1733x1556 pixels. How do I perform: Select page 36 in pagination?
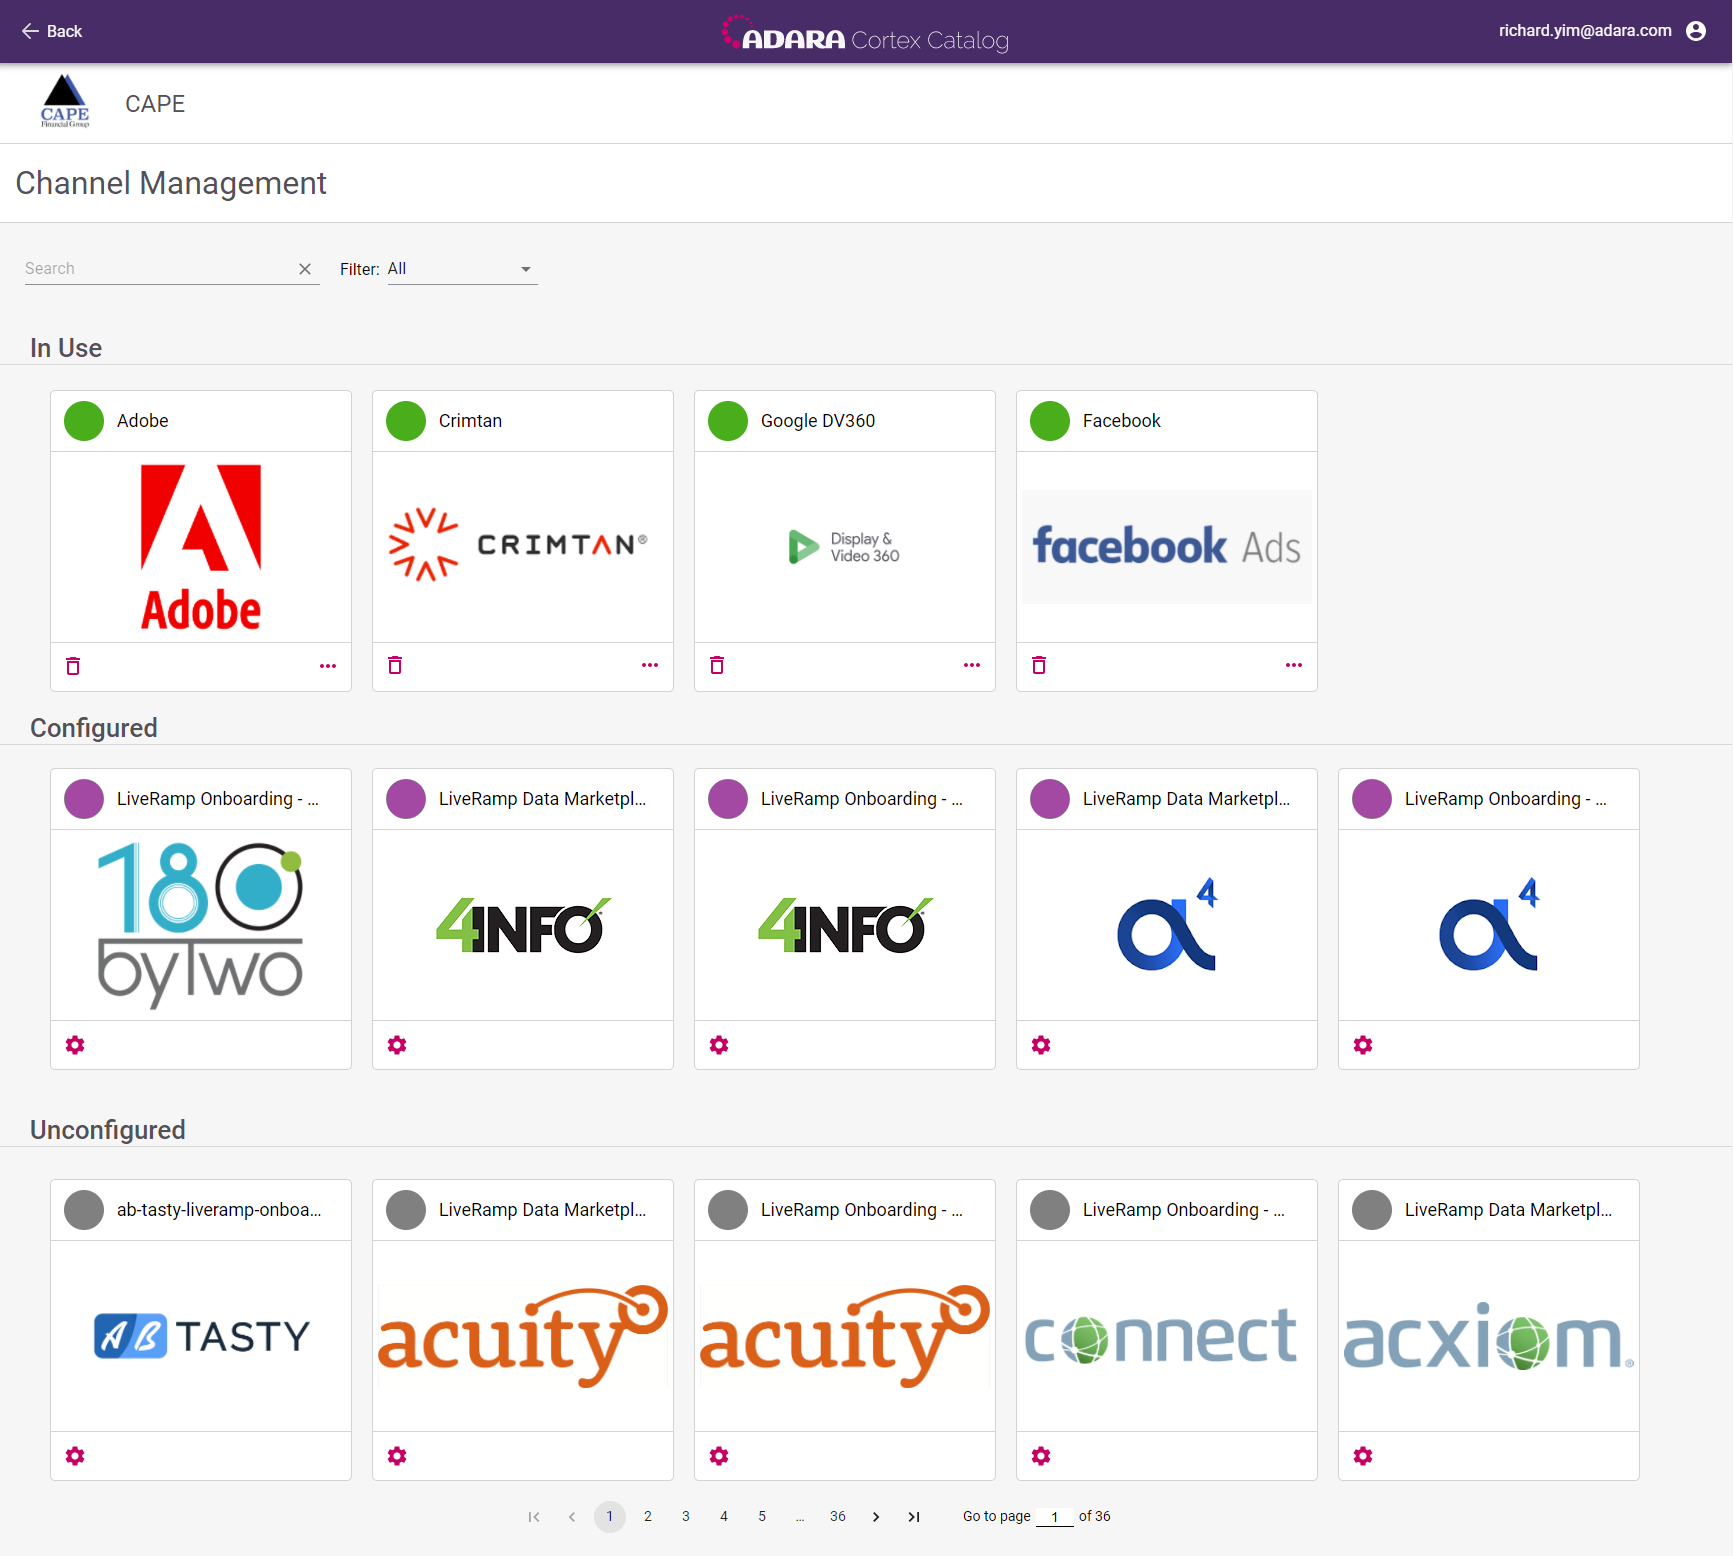point(838,1517)
